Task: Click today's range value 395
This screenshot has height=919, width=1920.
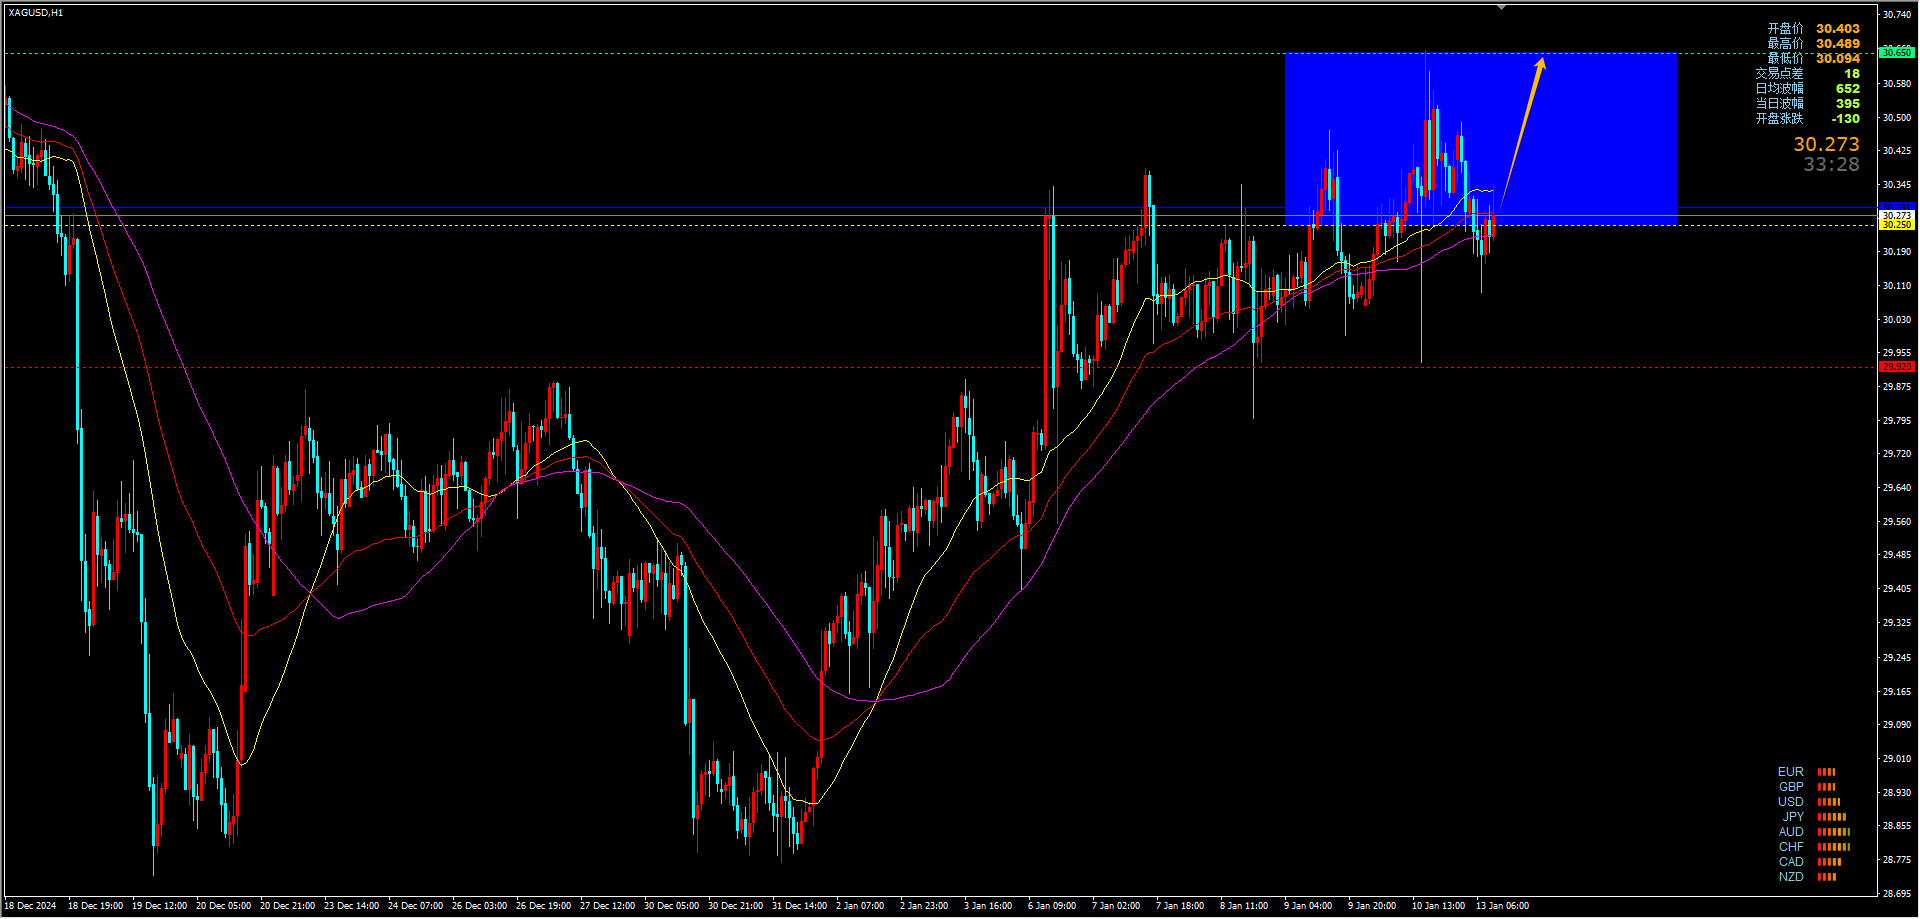Action: (x=1848, y=104)
